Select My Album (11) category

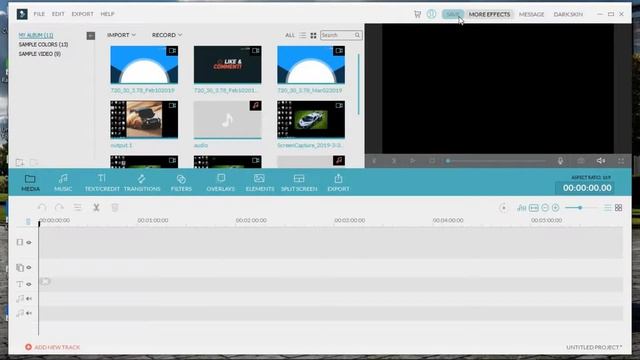36,35
